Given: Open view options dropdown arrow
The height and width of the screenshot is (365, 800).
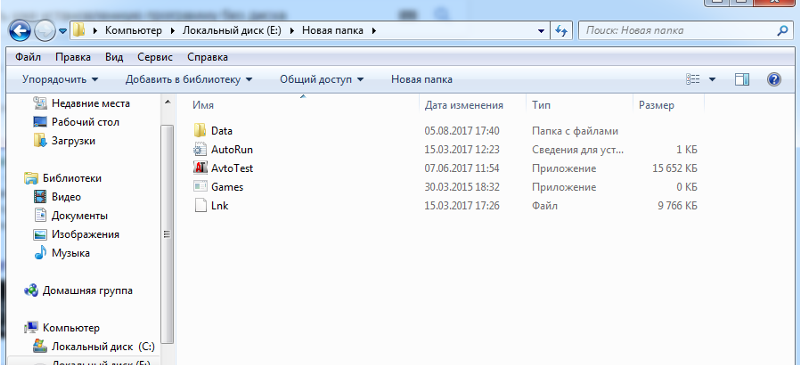Looking at the screenshot, I should coord(712,80).
